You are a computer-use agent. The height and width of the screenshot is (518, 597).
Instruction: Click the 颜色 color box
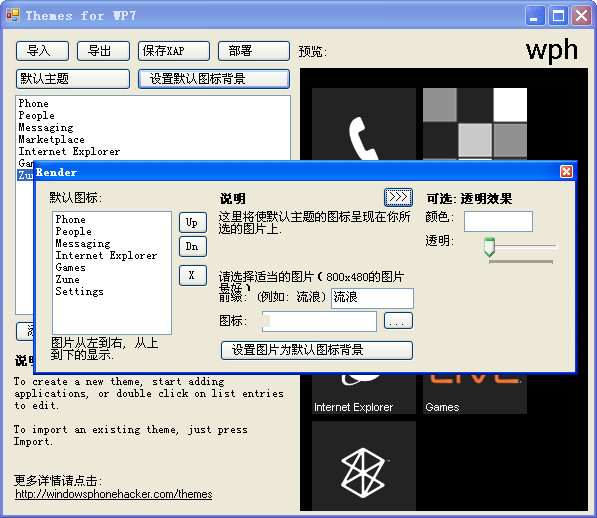click(498, 222)
